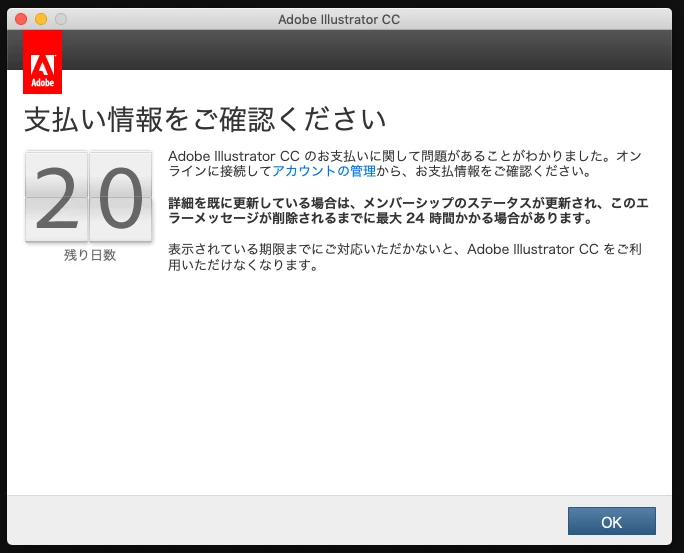This screenshot has width=684, height=553.
Task: Click the days-remaining counter digit 2
Action: click(57, 197)
